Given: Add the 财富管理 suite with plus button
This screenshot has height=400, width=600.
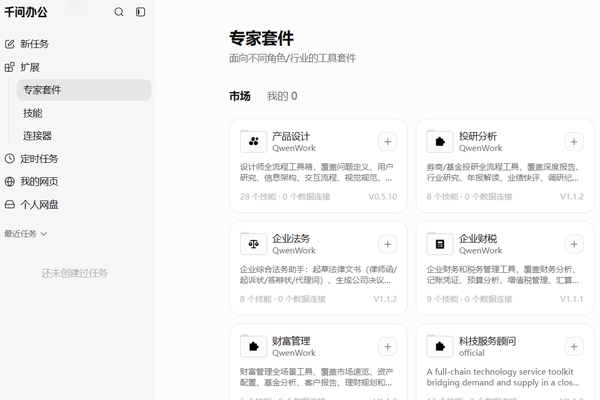Looking at the screenshot, I should pyautogui.click(x=387, y=346).
